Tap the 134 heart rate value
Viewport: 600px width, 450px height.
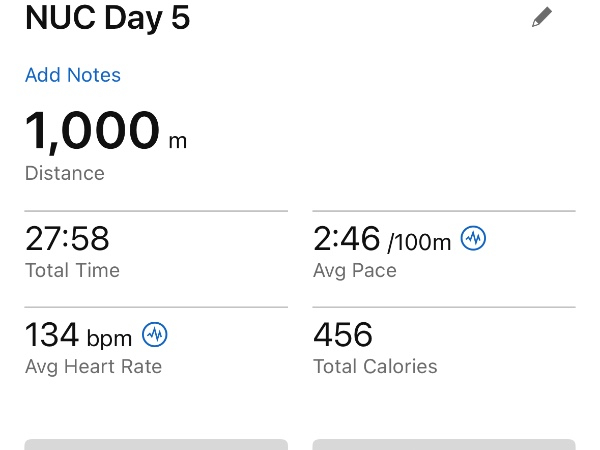coord(52,334)
